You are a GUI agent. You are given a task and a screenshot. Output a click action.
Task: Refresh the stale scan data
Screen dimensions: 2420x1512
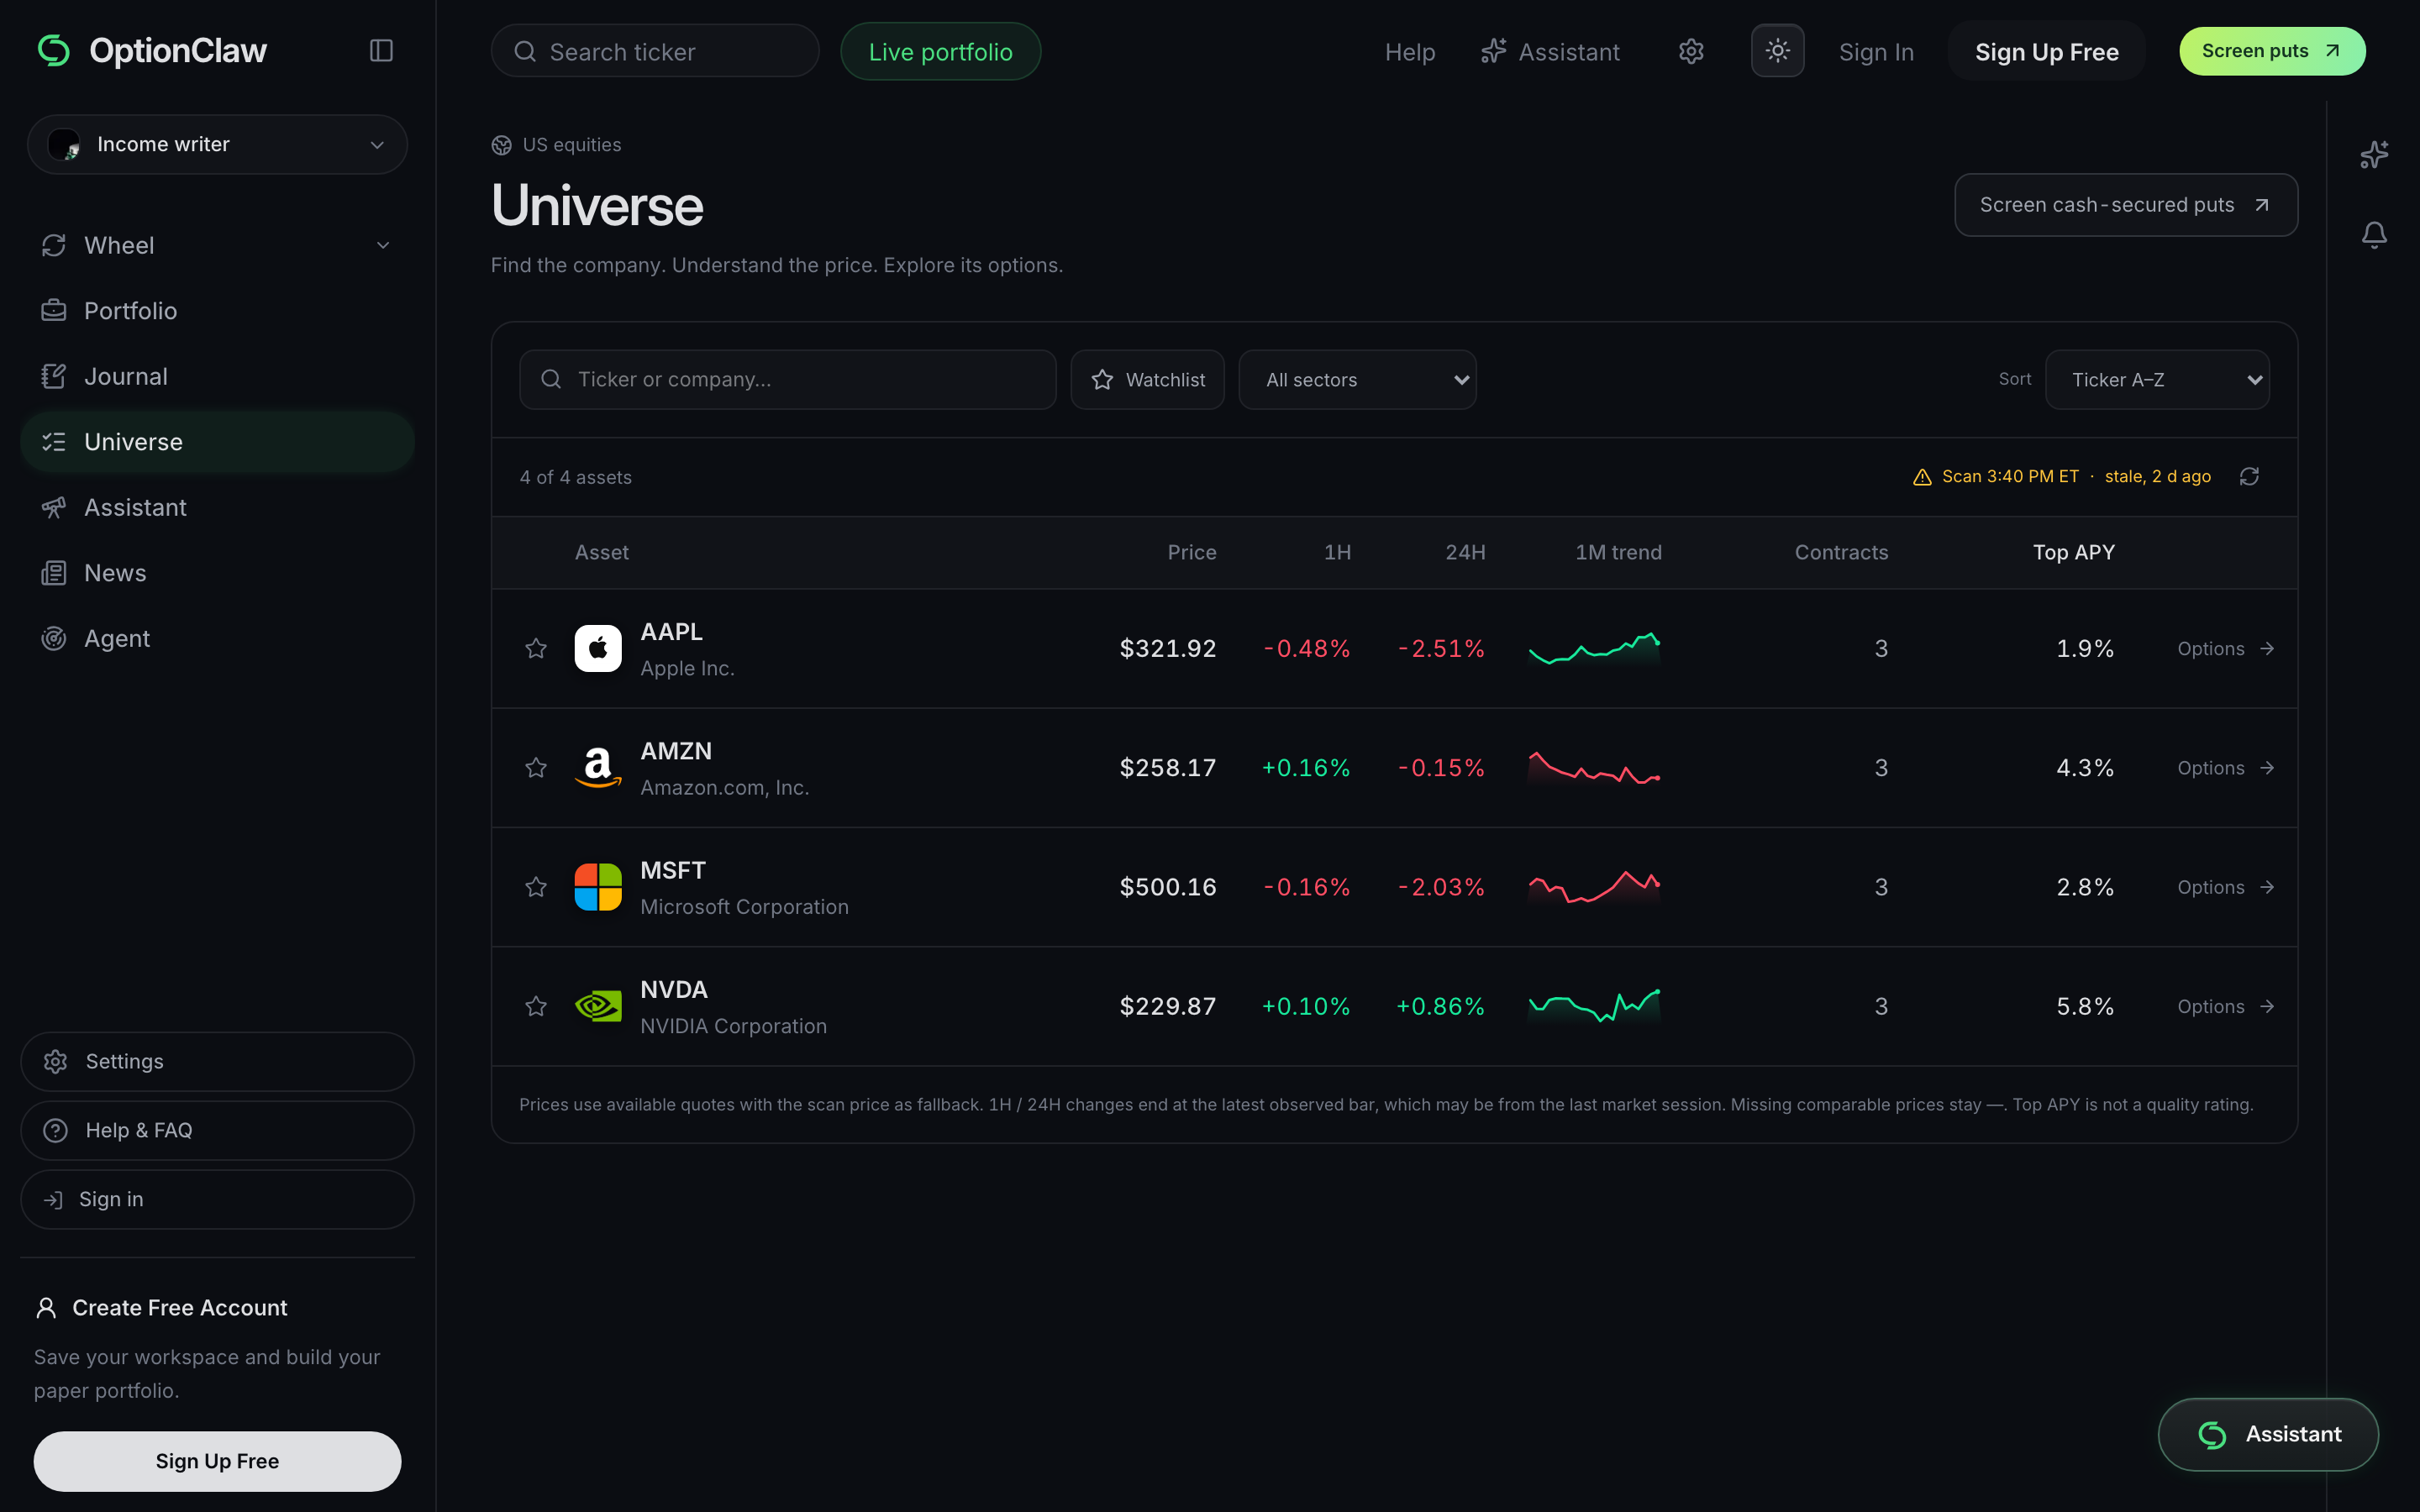(x=2249, y=476)
